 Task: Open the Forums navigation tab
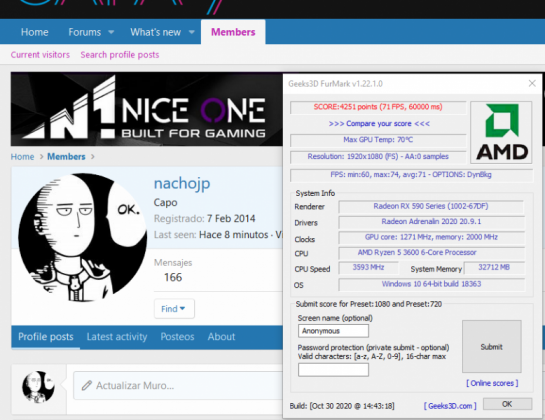(84, 32)
